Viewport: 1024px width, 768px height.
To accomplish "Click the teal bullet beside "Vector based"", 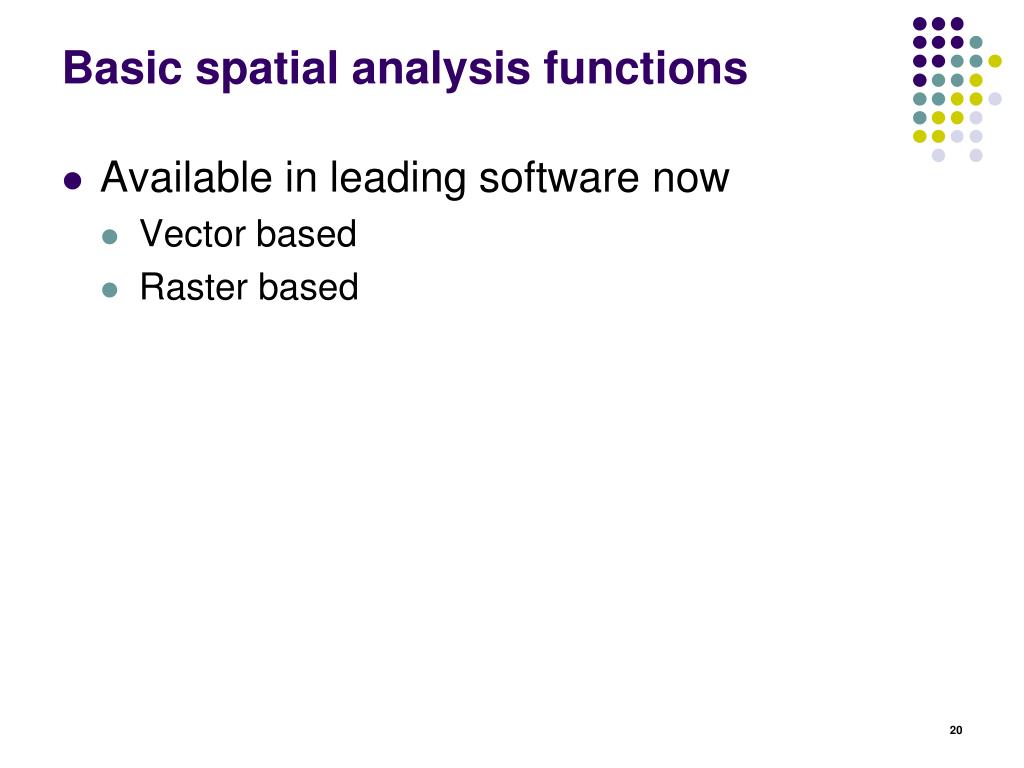I will click(x=110, y=237).
